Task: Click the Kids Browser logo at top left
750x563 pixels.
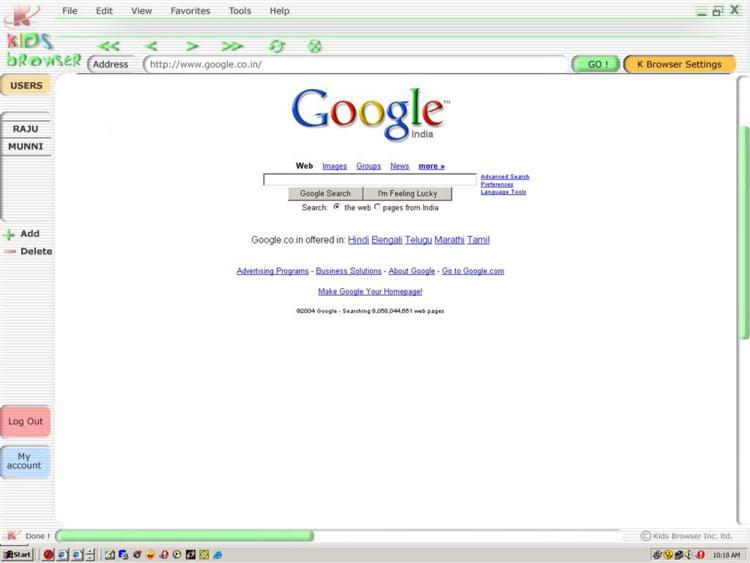Action: [42, 50]
